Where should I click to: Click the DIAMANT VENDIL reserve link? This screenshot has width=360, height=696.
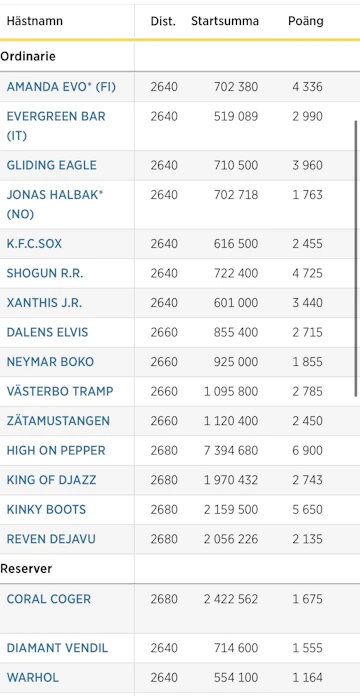[x=57, y=648]
